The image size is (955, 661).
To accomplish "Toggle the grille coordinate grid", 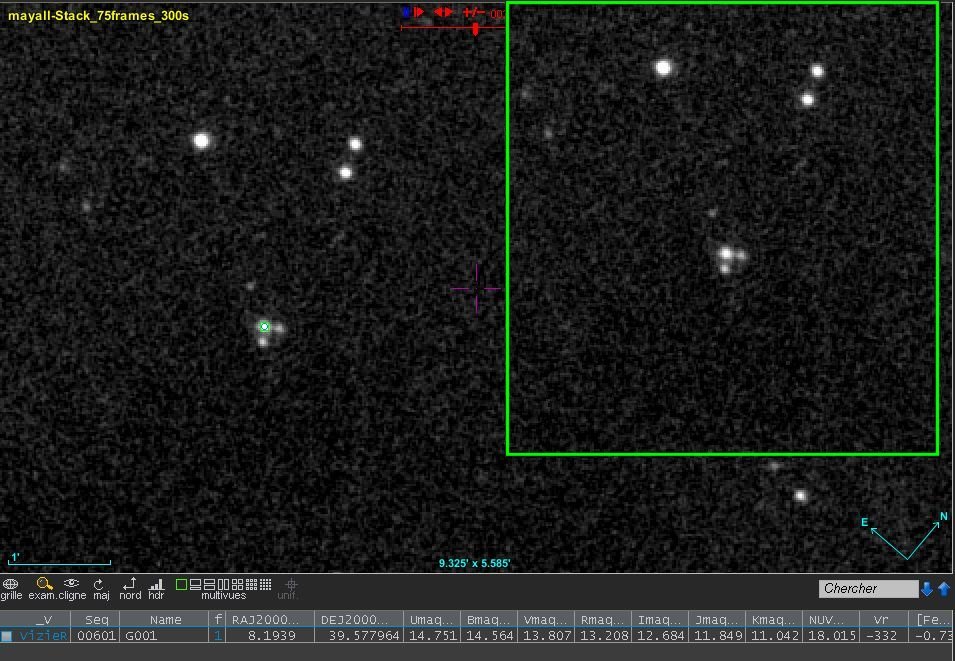I will click(11, 585).
